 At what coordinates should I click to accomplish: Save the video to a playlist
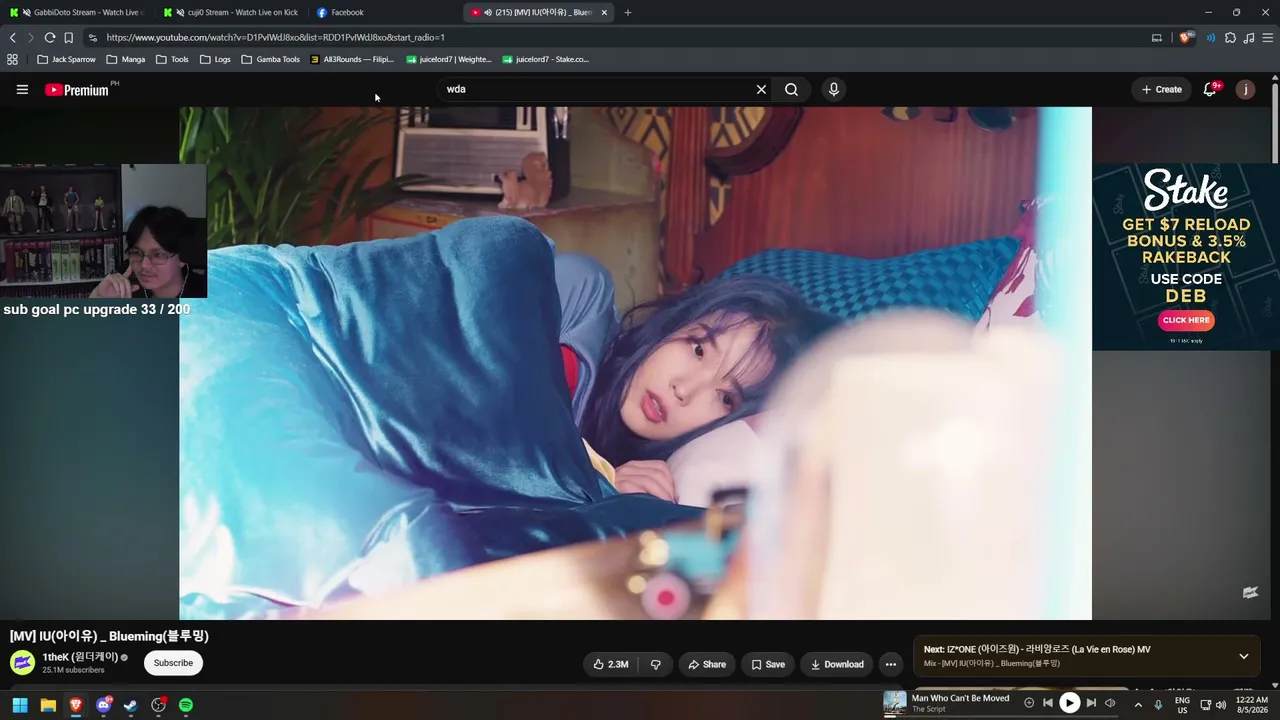tap(768, 664)
